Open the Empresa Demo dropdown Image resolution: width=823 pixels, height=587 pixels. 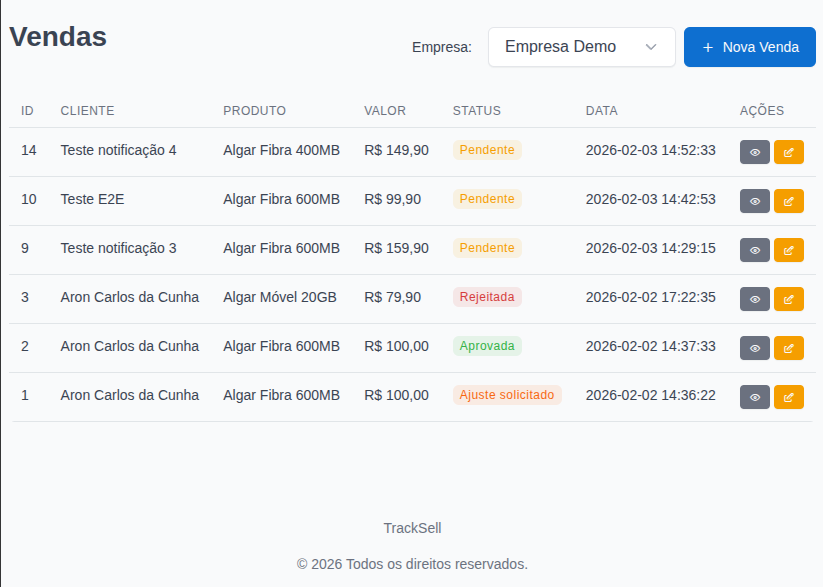[582, 47]
